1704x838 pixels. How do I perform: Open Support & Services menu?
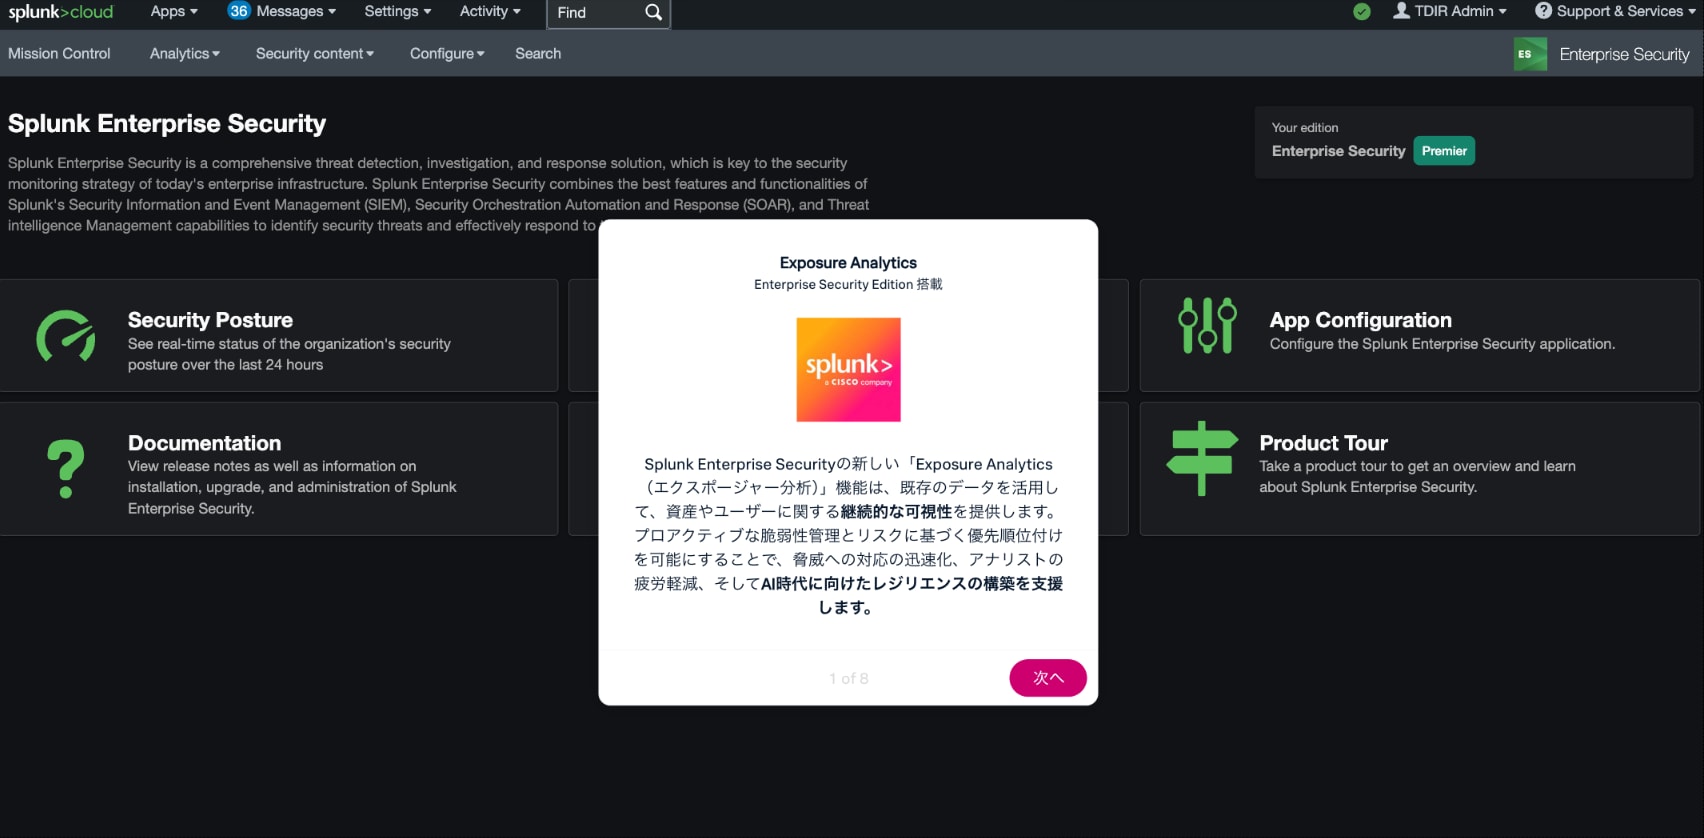(1617, 11)
